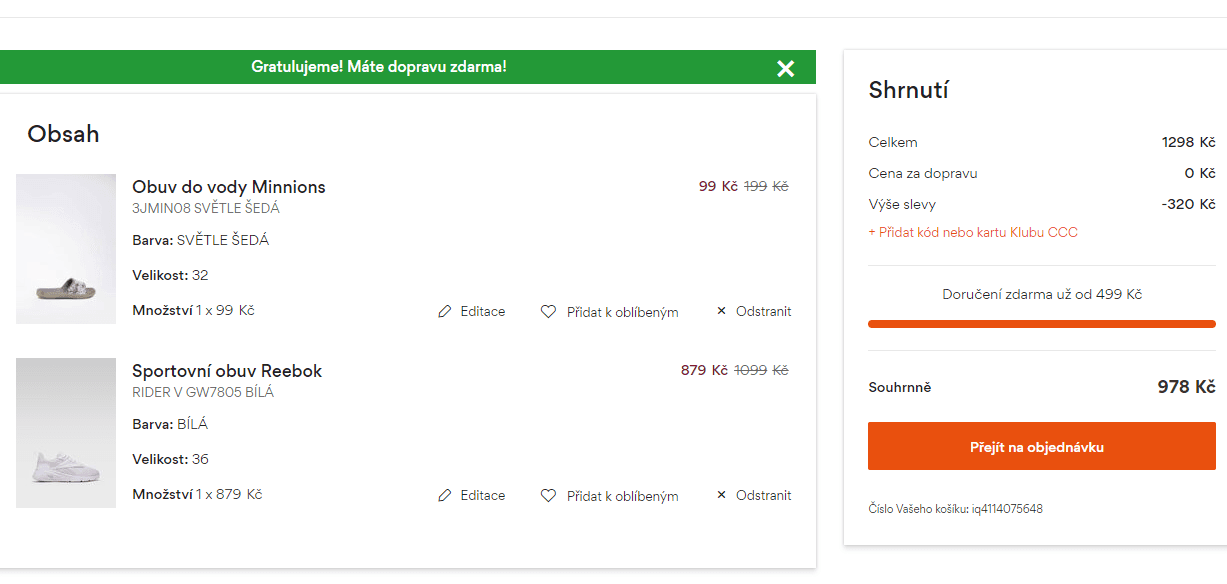Open Minnions water shoe thumbnail image

click(66, 249)
